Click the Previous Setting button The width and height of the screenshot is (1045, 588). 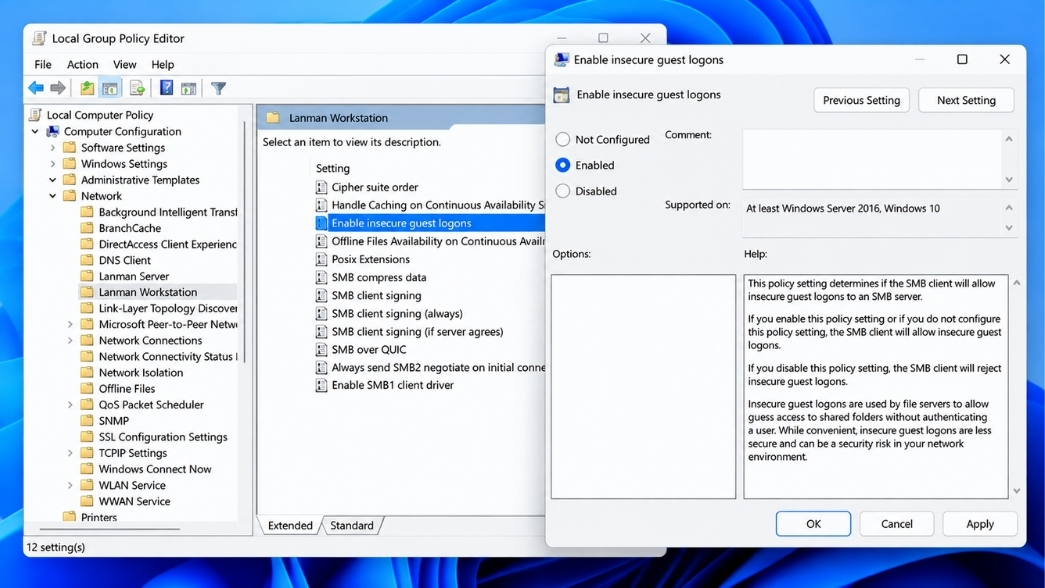(x=861, y=100)
